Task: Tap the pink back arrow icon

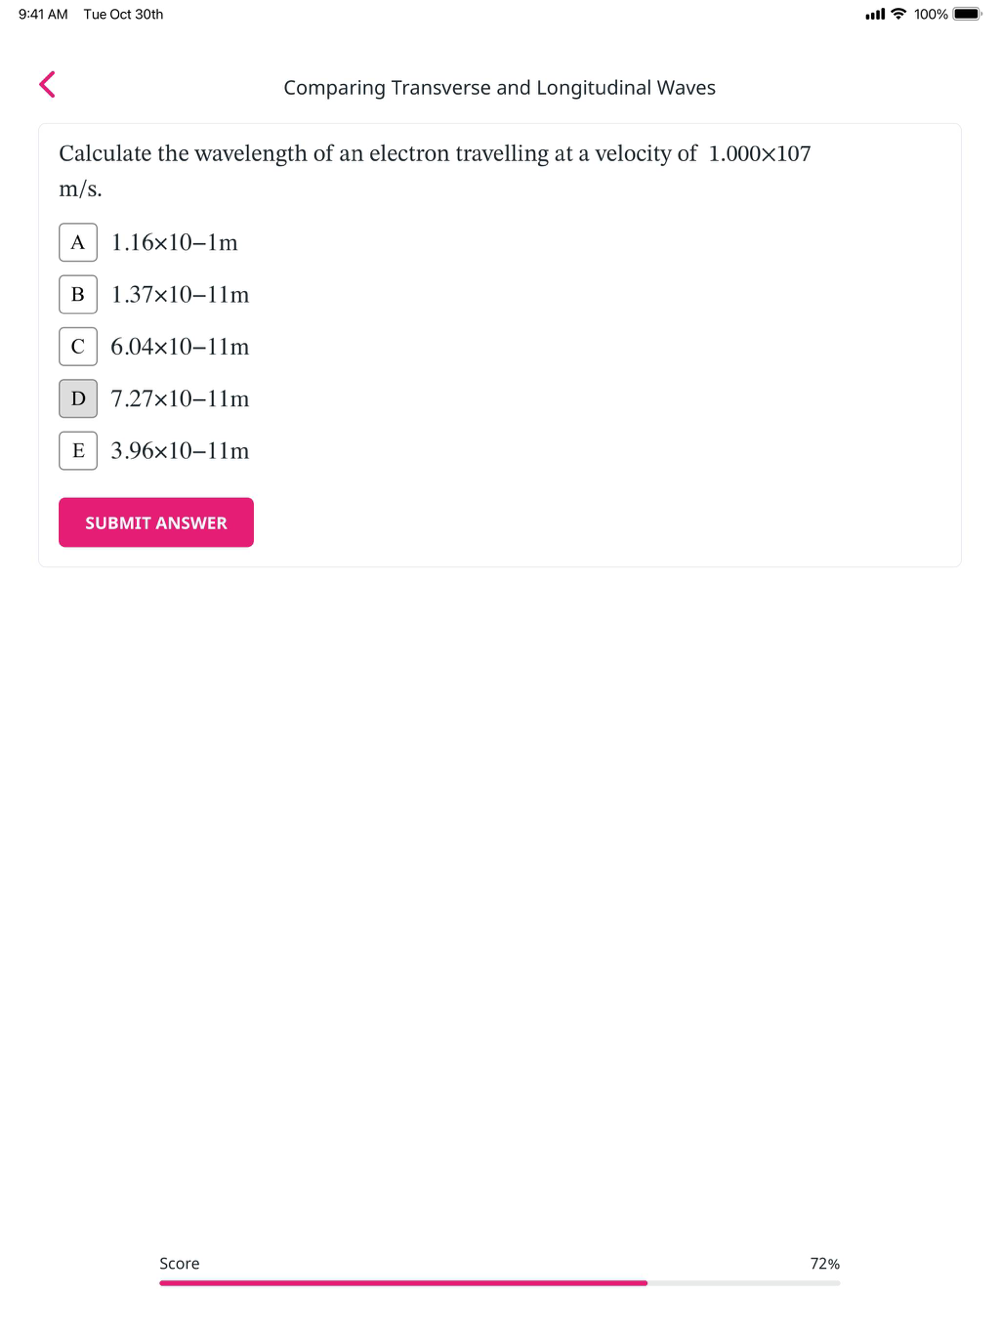Action: pos(47,85)
